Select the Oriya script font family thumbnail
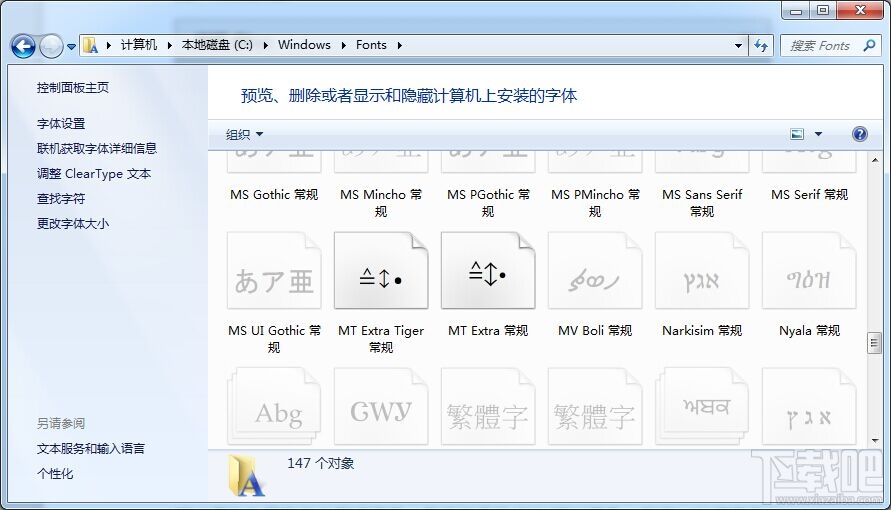The image size is (891, 510). pos(702,407)
